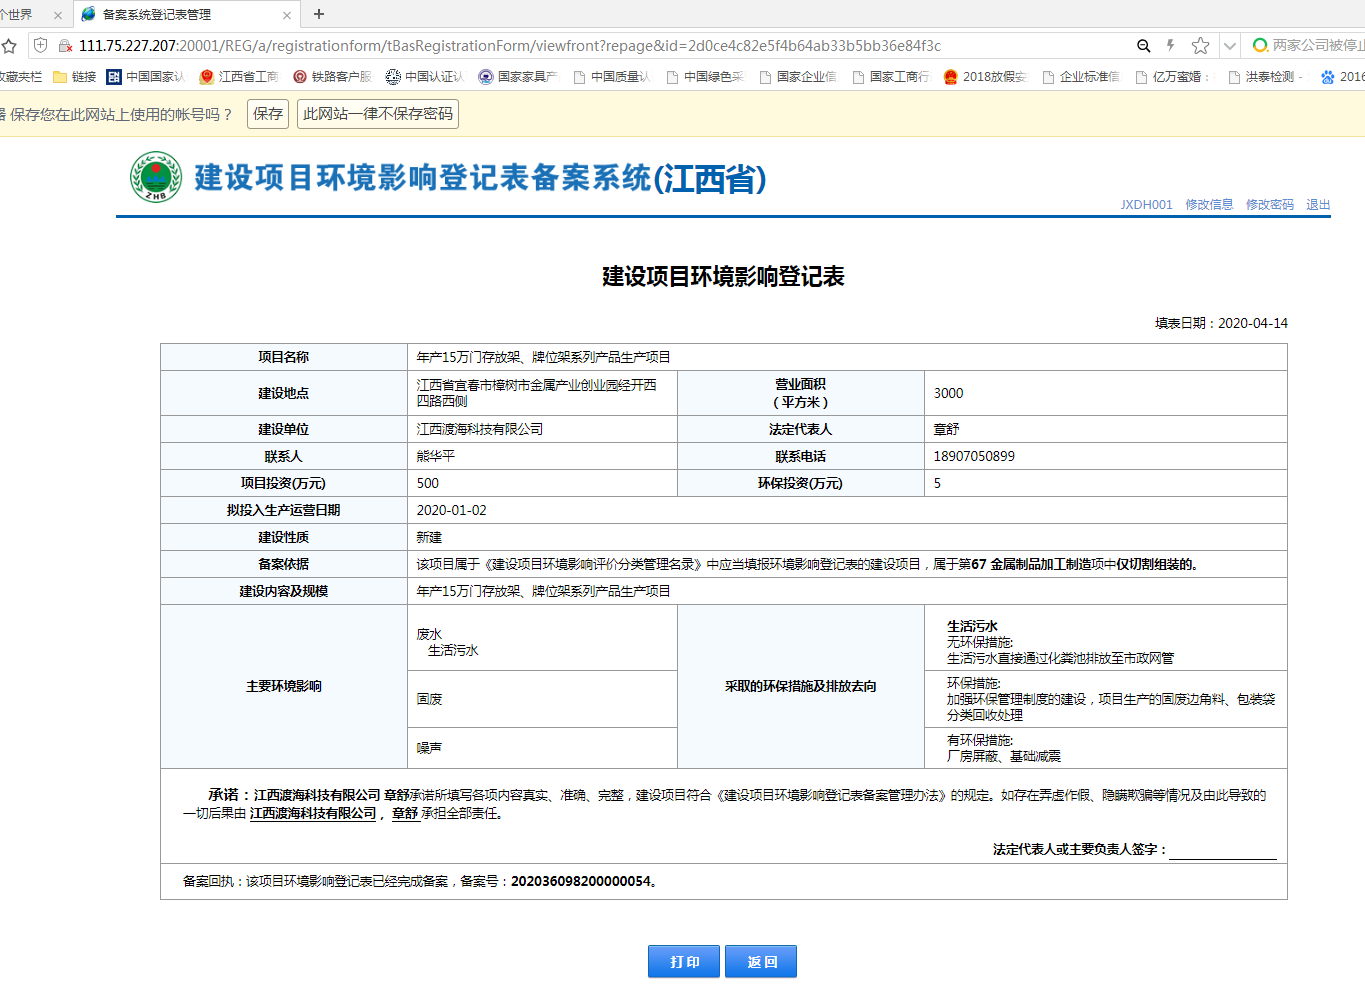This screenshot has width=1365, height=985.
Task: Click the URL address field
Action: (x=510, y=45)
